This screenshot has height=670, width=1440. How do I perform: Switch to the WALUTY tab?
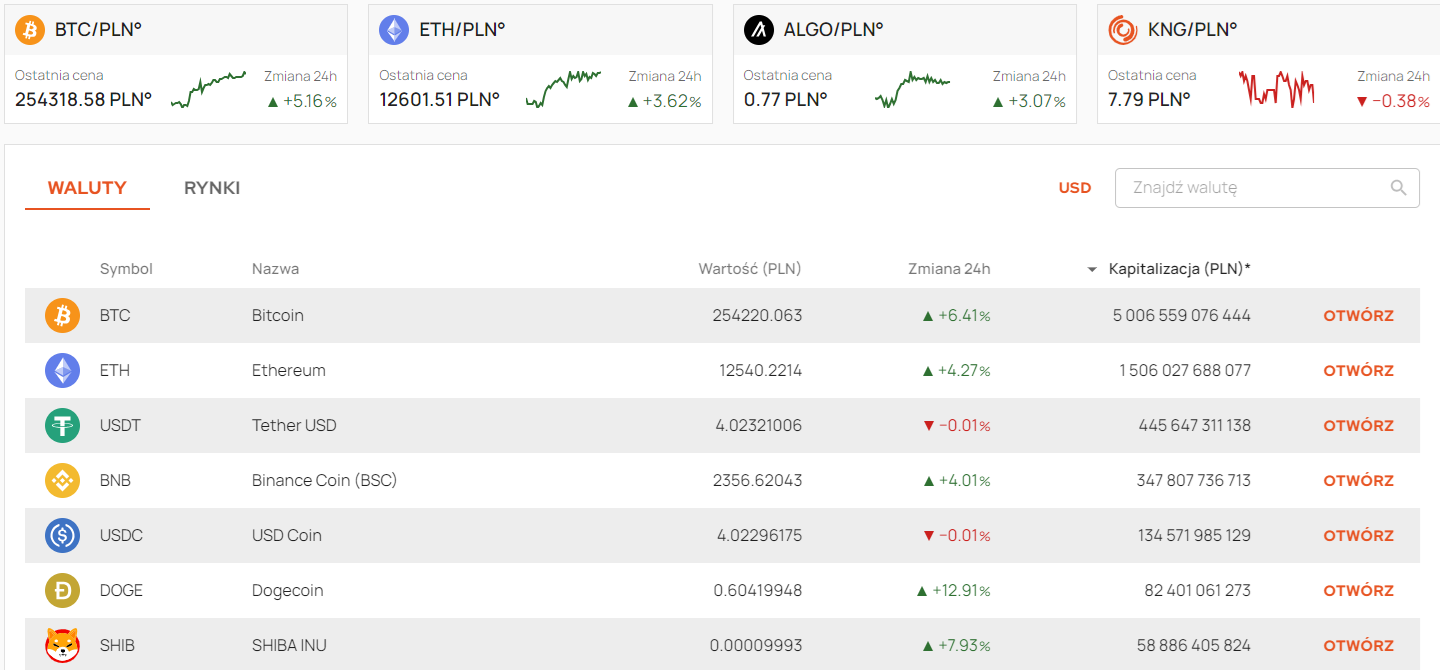click(87, 188)
